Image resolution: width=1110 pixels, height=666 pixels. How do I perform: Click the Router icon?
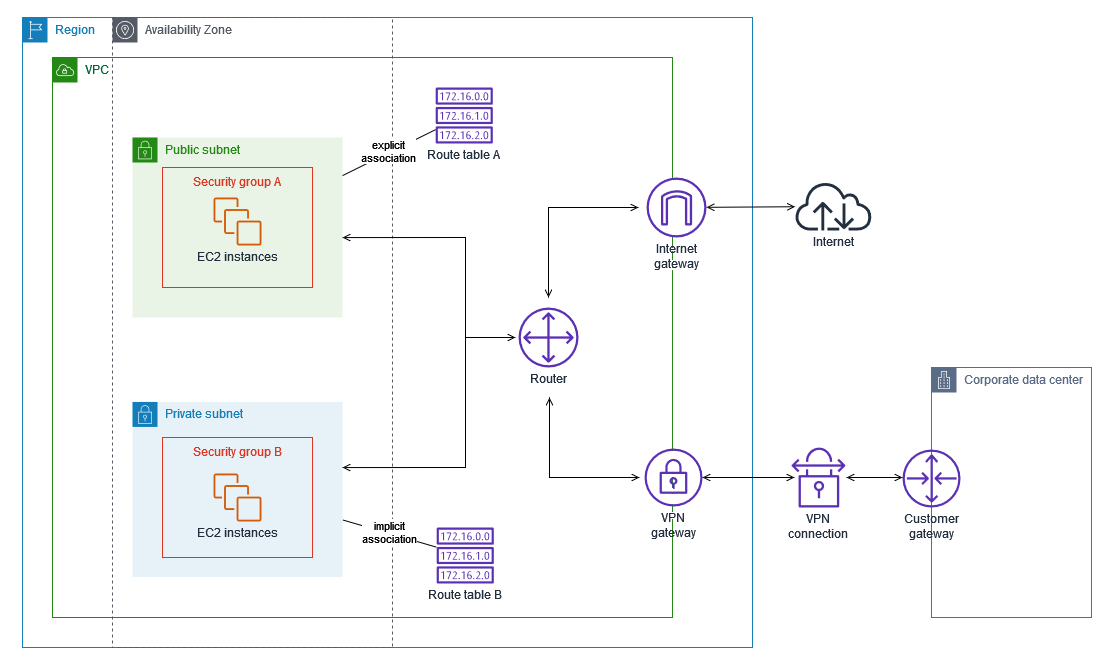(x=548, y=338)
